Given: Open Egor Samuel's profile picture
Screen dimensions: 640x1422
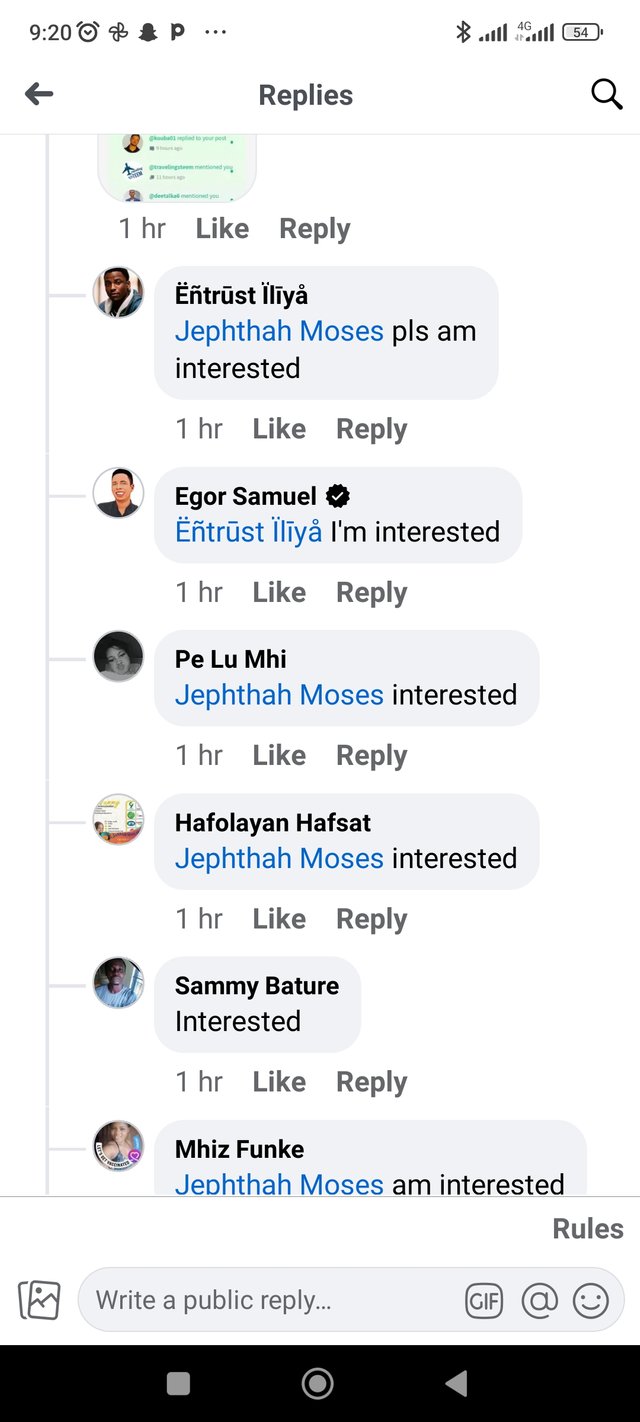Looking at the screenshot, I should click(118, 493).
